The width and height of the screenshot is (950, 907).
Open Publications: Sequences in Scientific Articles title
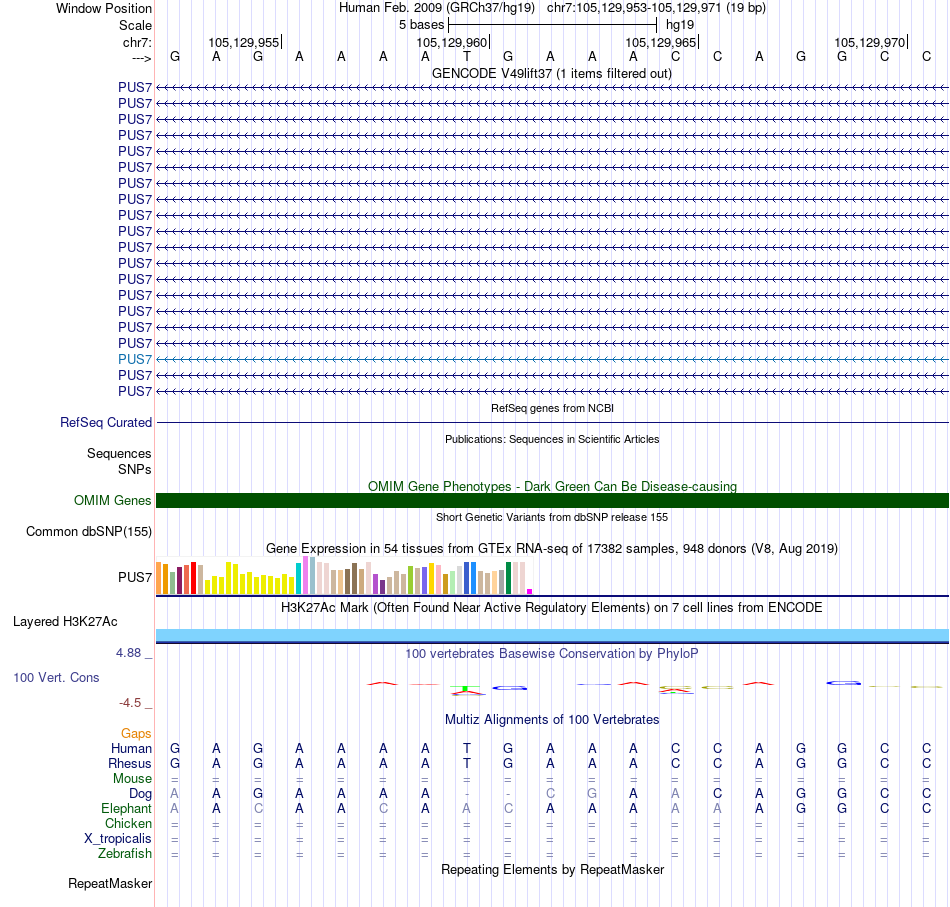click(552, 439)
